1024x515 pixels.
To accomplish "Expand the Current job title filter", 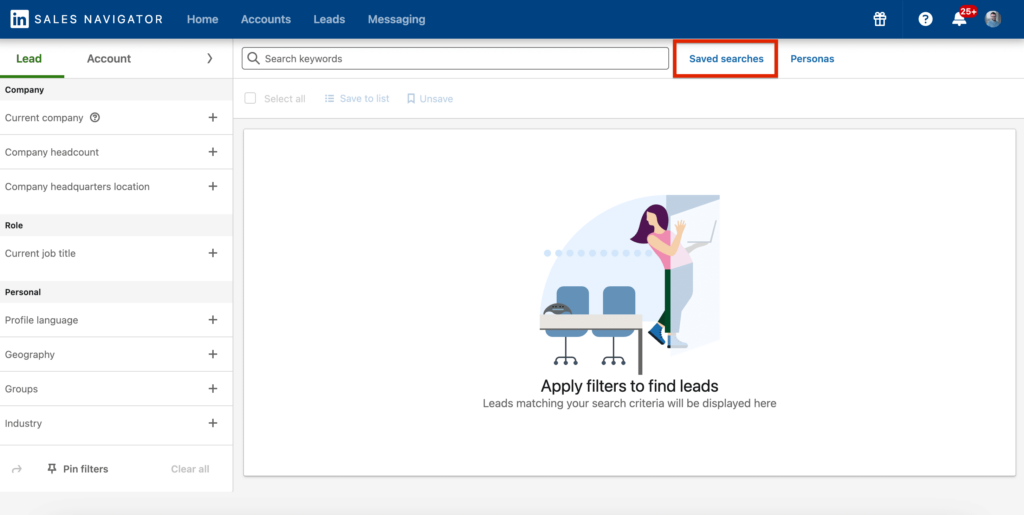I will click(x=212, y=253).
